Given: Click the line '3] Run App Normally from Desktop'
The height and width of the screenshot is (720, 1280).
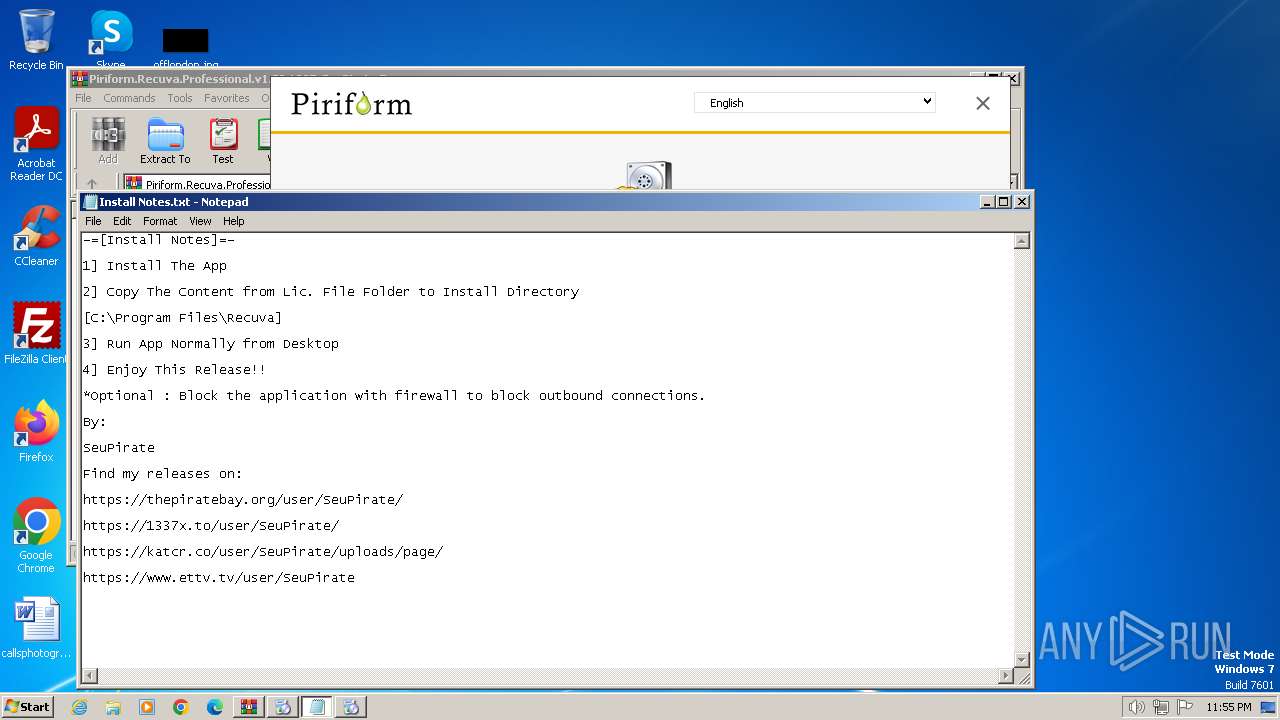Looking at the screenshot, I should pos(211,344).
